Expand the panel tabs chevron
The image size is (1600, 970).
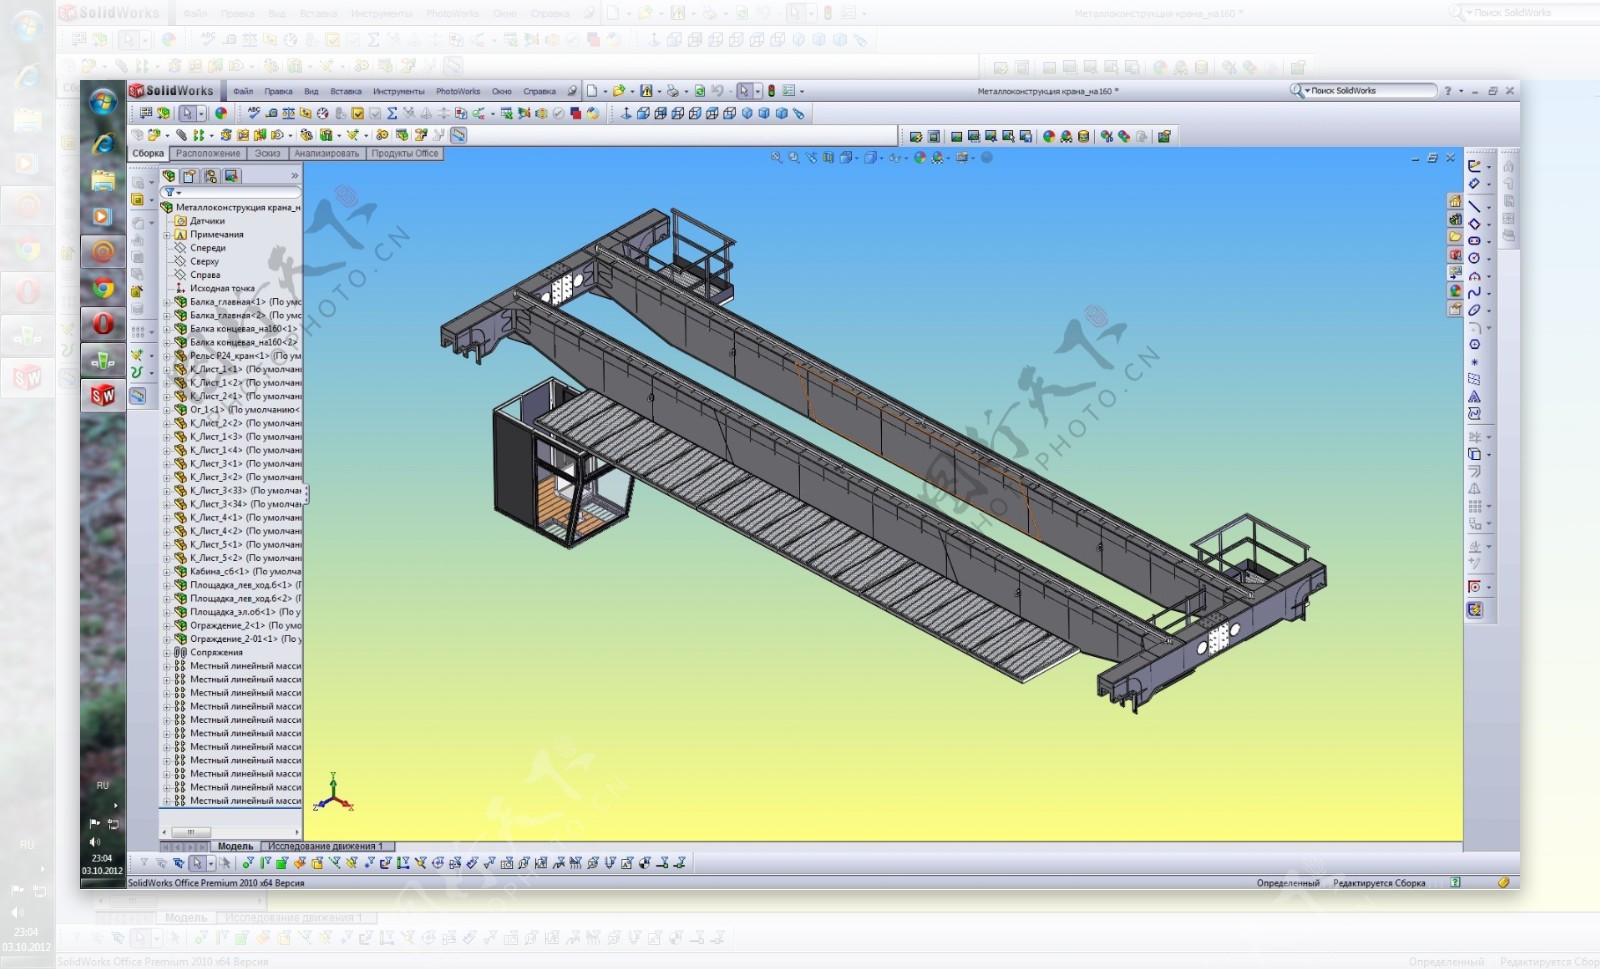295,176
